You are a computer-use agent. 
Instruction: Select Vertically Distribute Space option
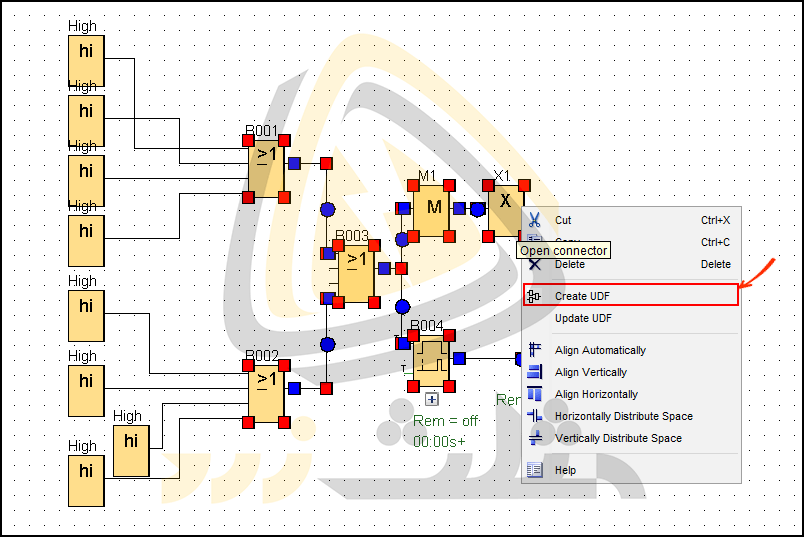pos(618,438)
